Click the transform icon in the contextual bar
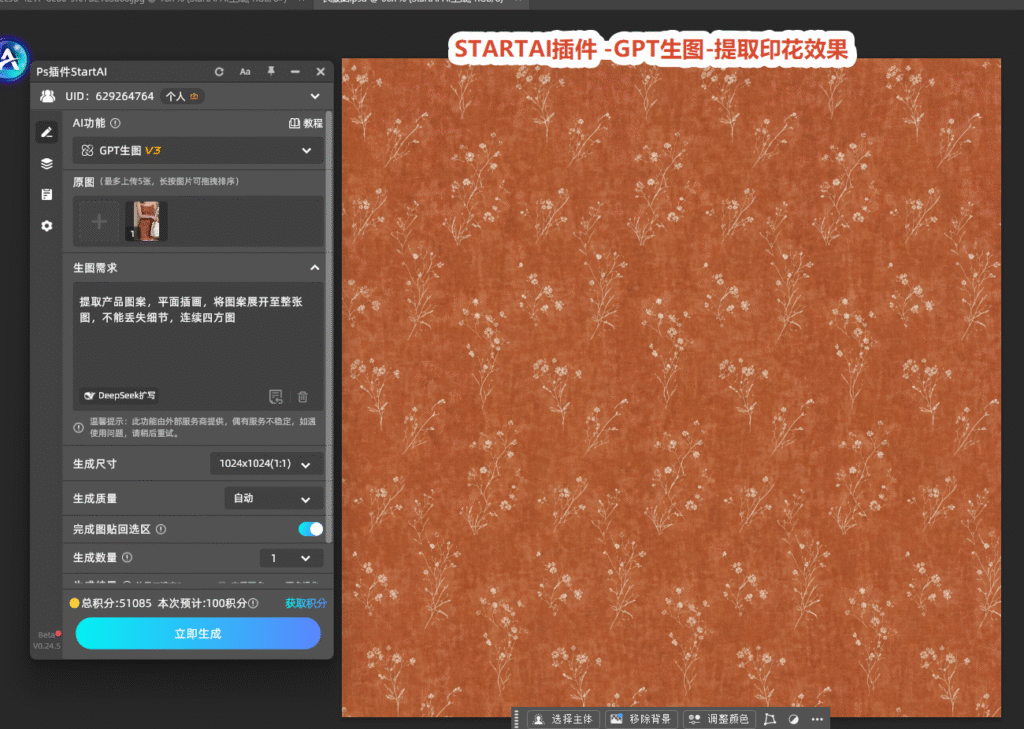 coord(769,719)
